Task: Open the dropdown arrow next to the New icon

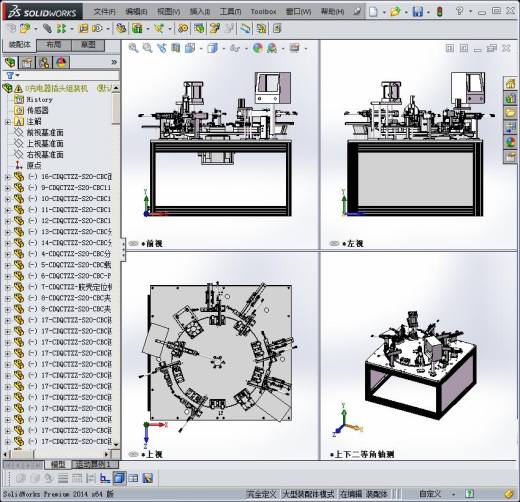Action: pos(384,12)
